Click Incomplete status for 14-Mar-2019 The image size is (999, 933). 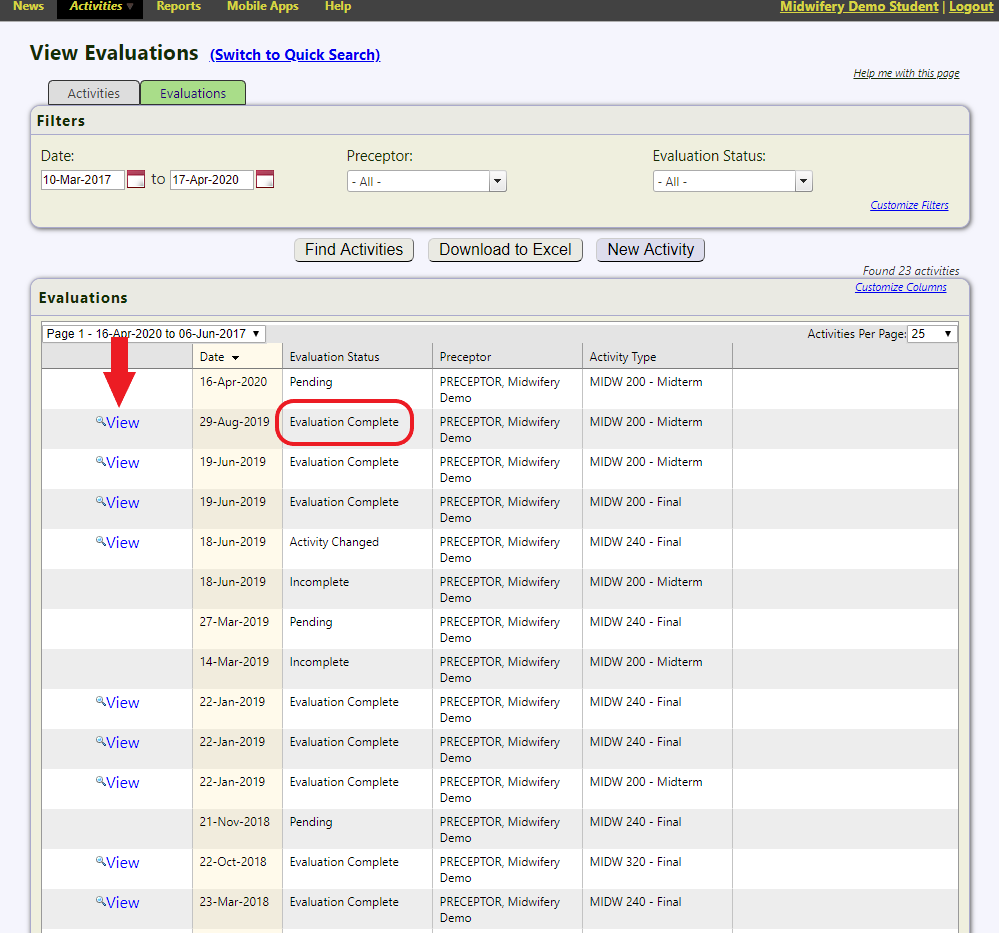(x=319, y=662)
